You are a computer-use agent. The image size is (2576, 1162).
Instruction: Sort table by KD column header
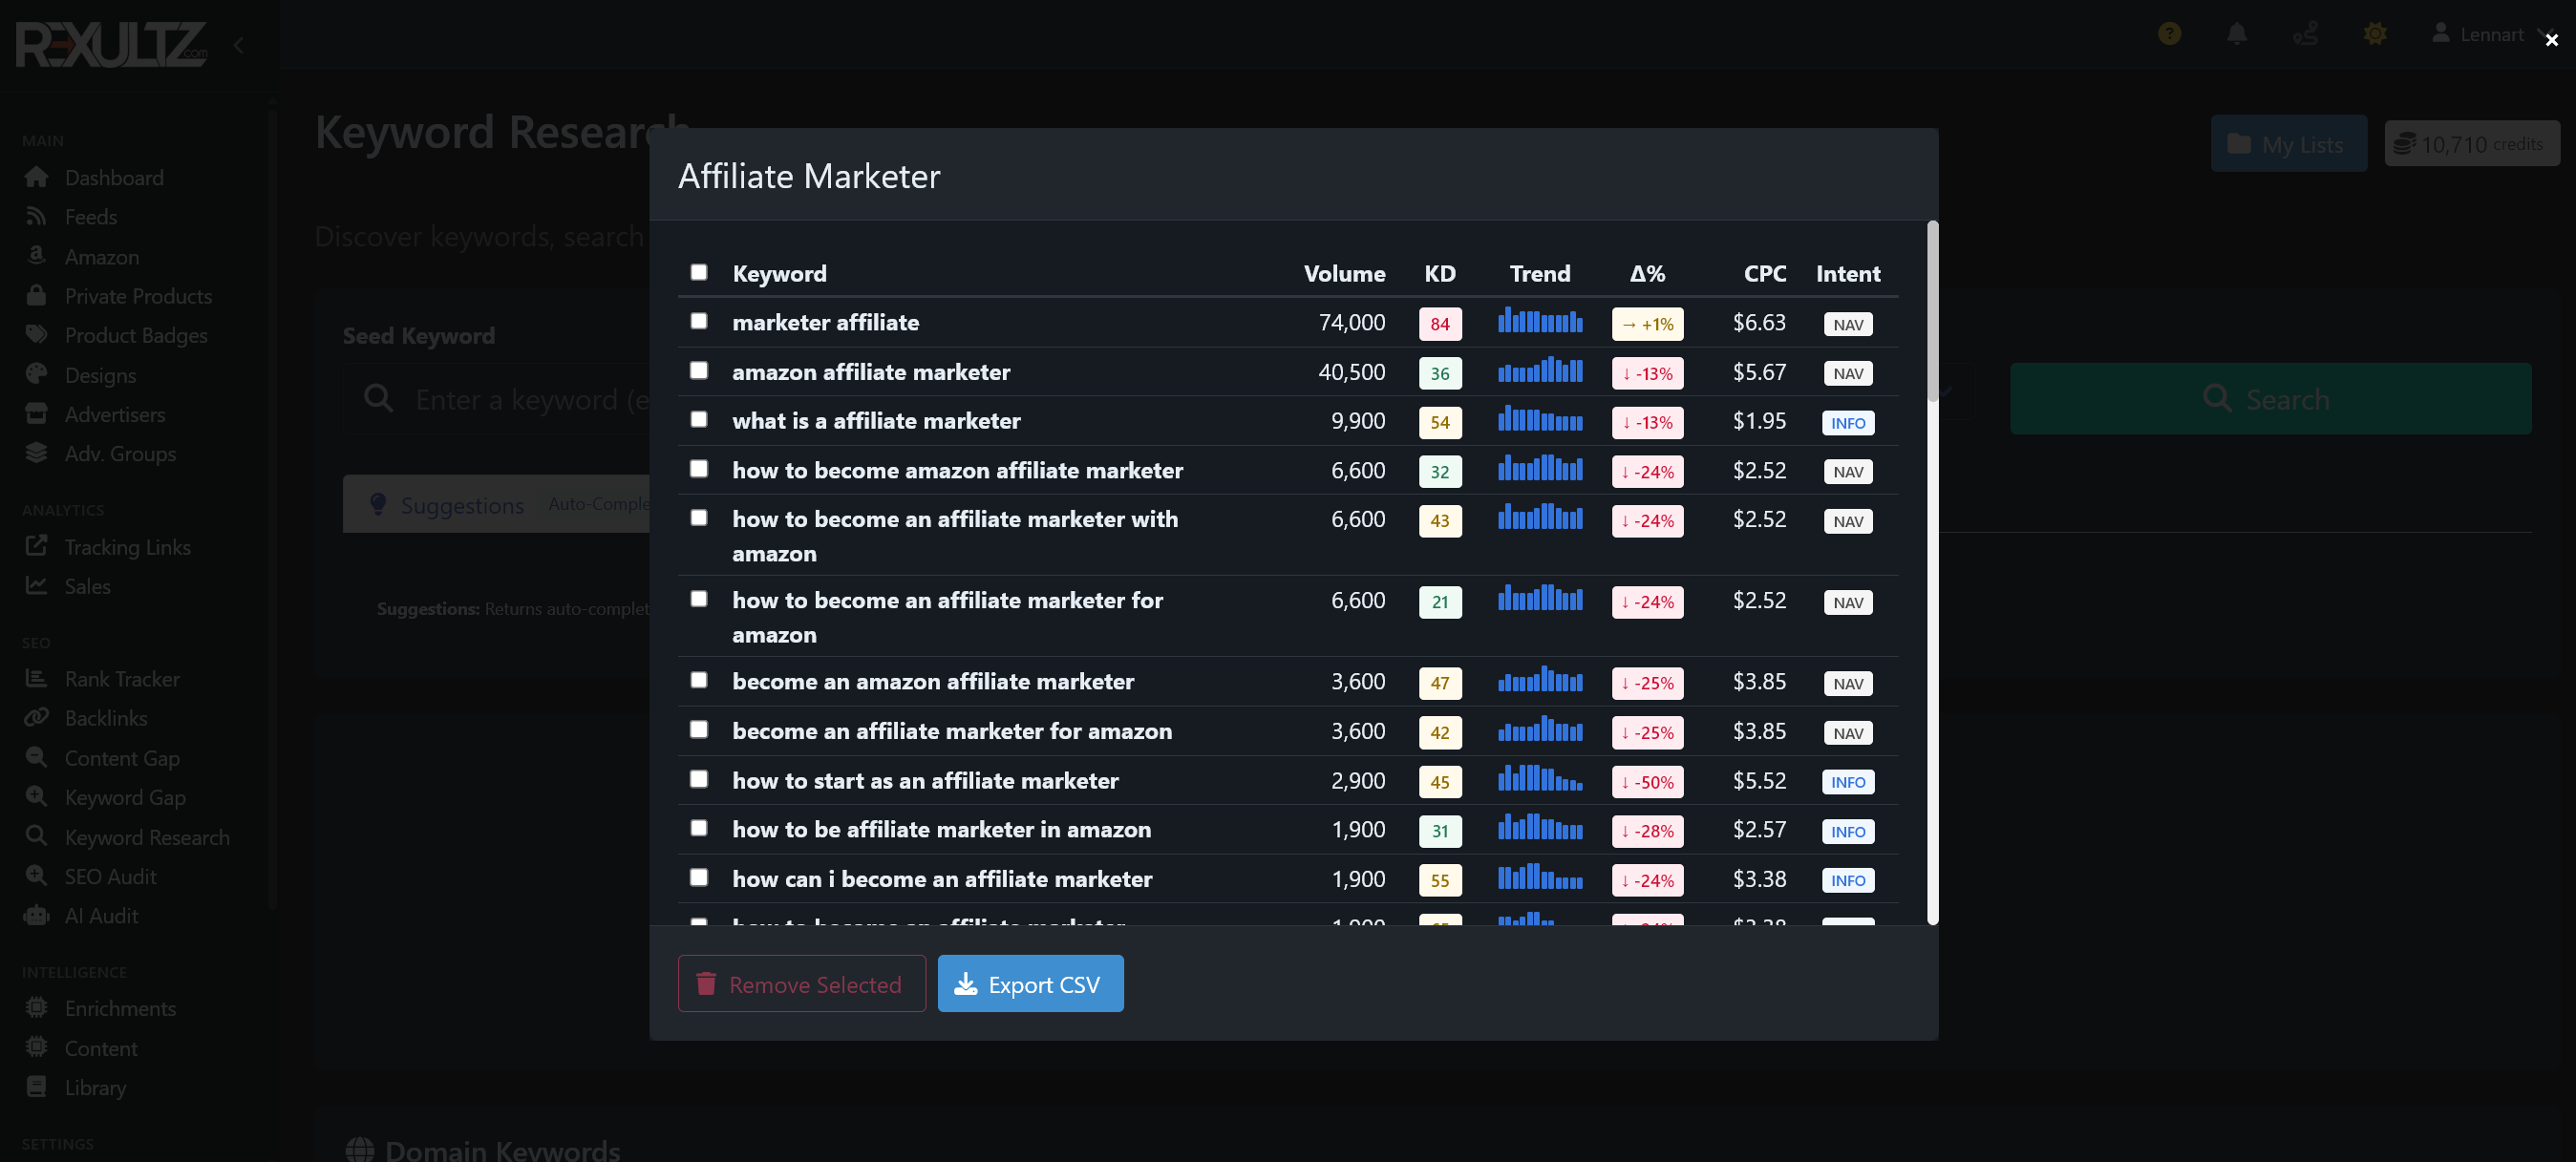click(x=1440, y=274)
